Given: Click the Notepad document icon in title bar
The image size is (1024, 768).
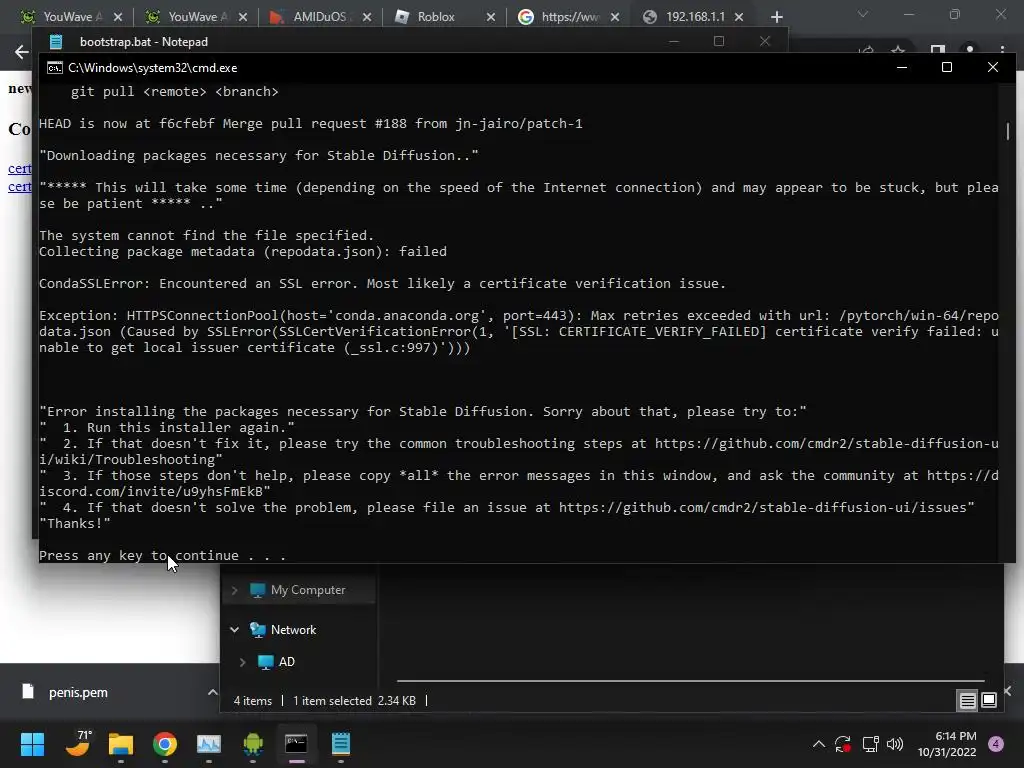Looking at the screenshot, I should [56, 42].
